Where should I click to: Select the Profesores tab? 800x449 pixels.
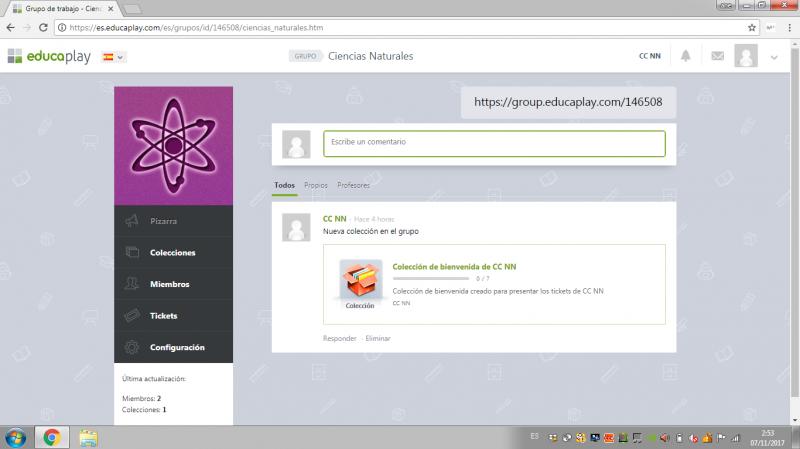point(353,185)
